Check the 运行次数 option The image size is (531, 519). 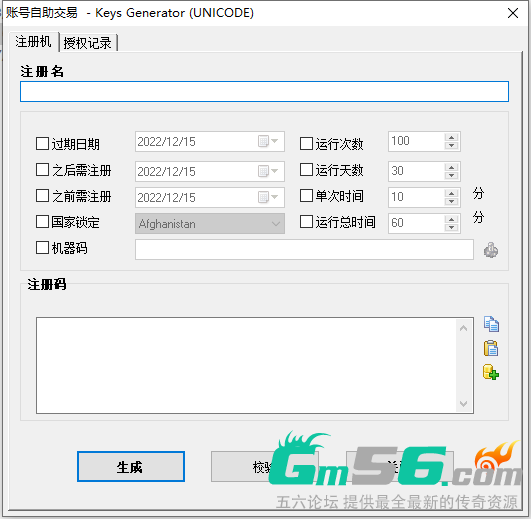306,143
